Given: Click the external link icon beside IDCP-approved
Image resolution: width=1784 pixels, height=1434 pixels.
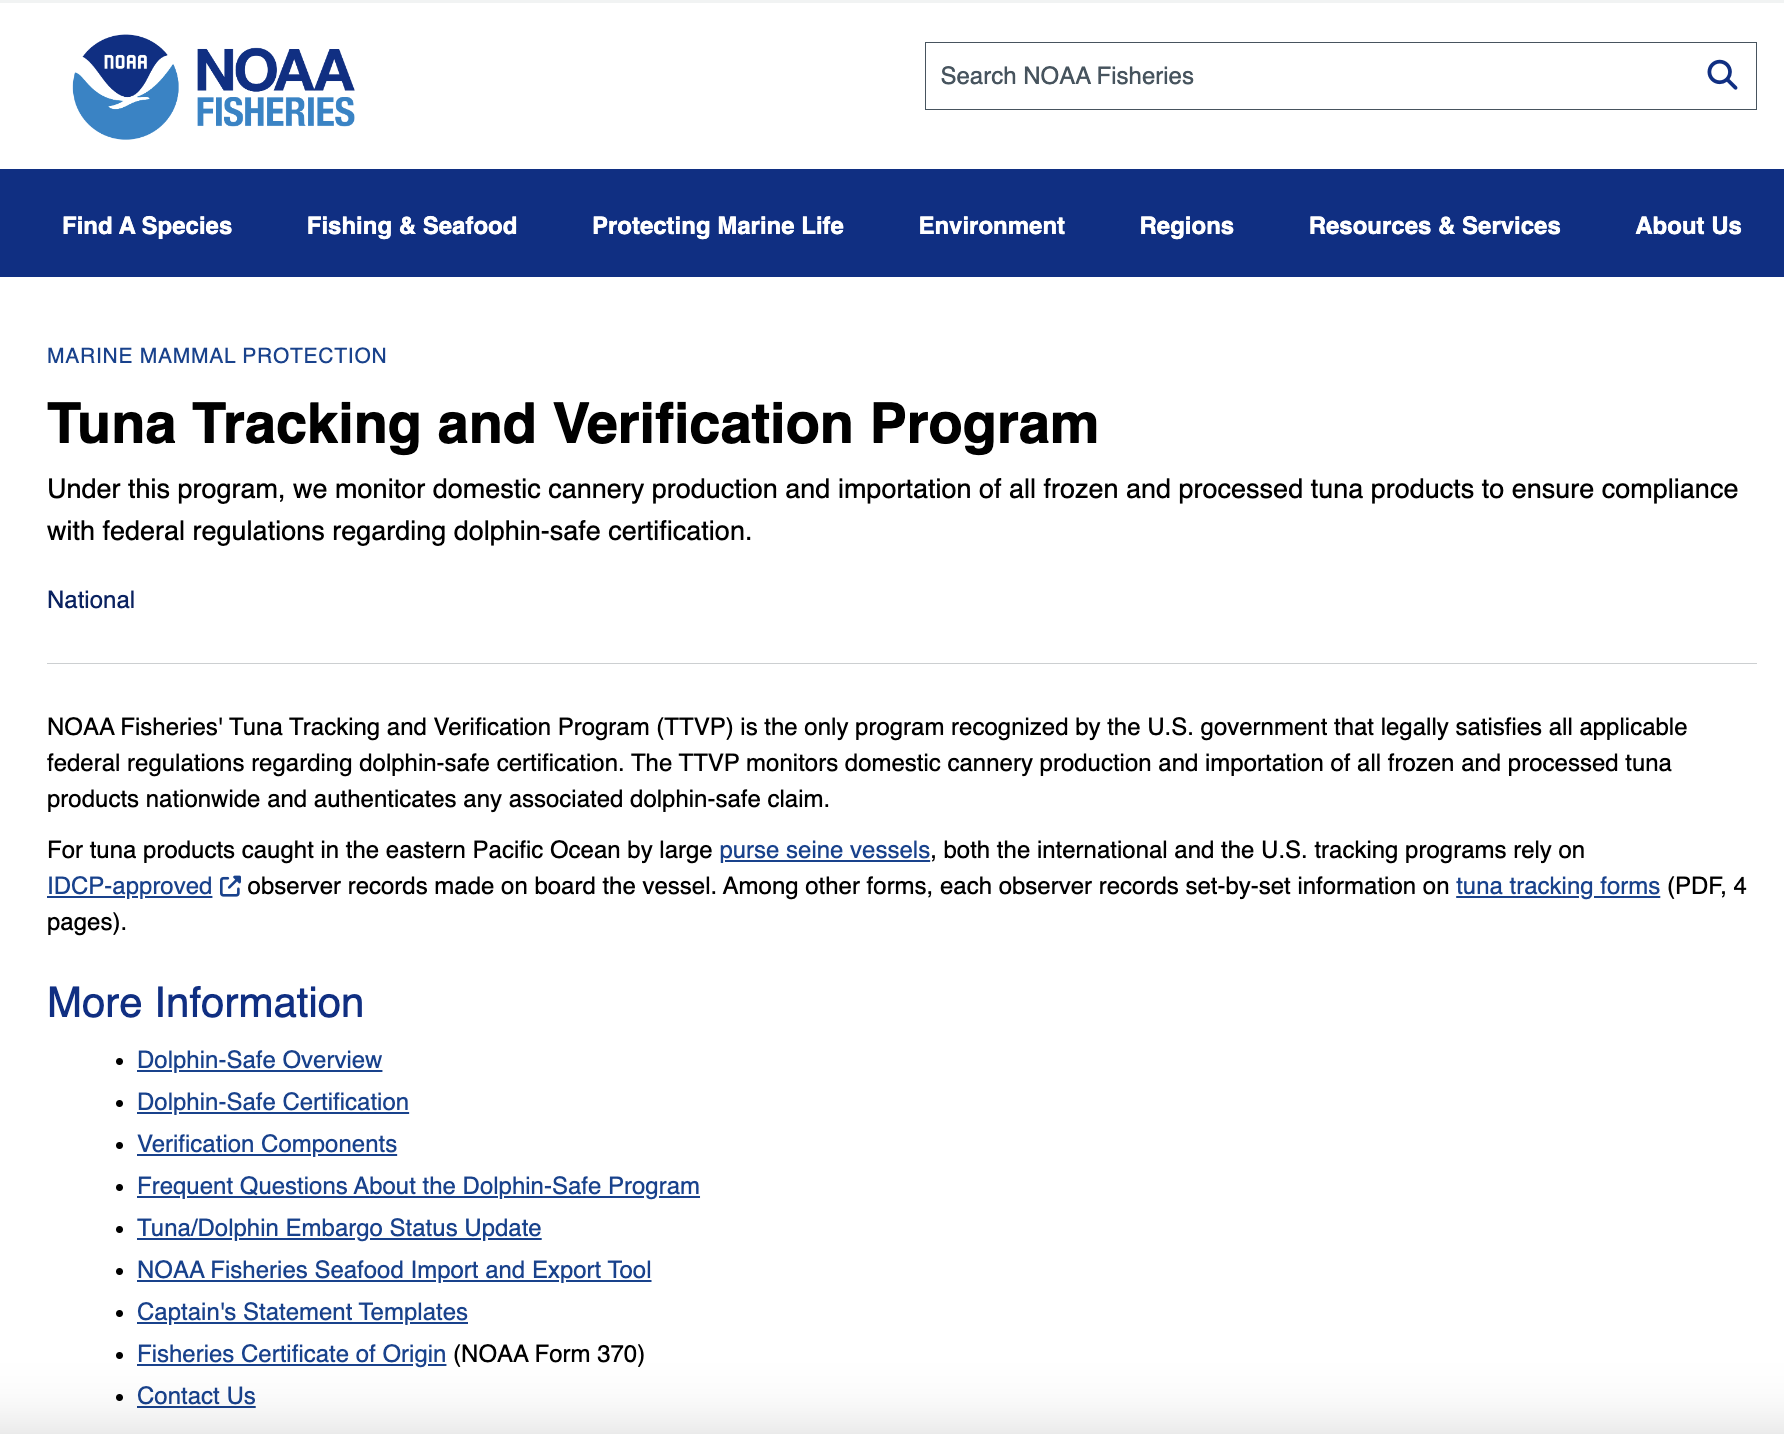Looking at the screenshot, I should (x=230, y=886).
